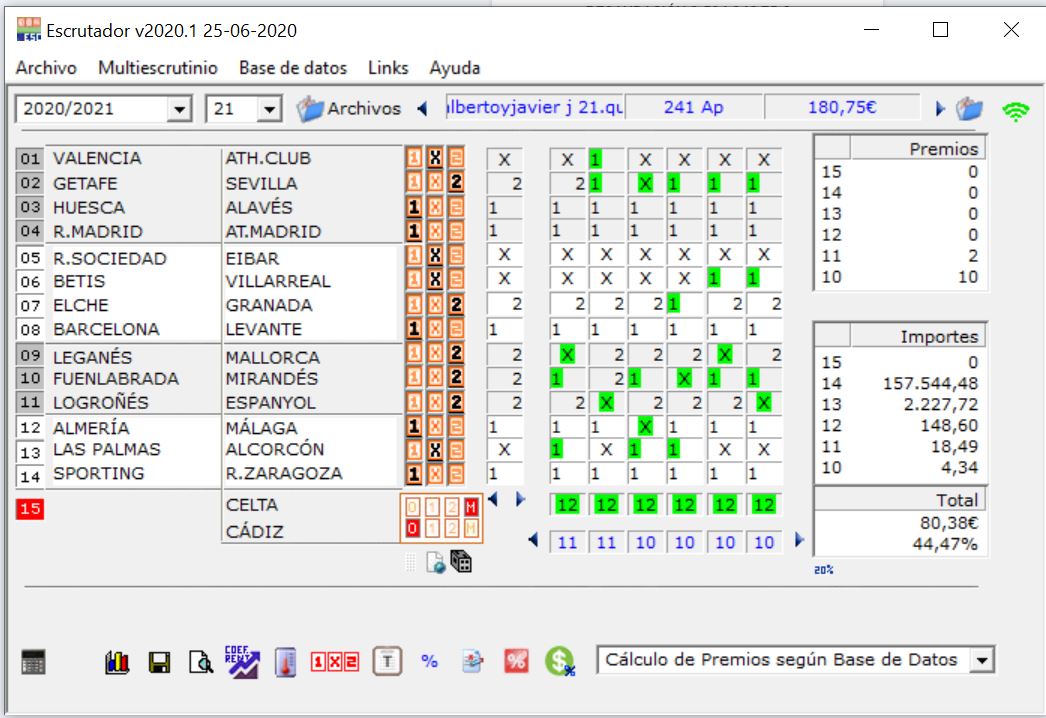The height and width of the screenshot is (718, 1046).
Task: Click match number 01 button
Action: (30, 158)
